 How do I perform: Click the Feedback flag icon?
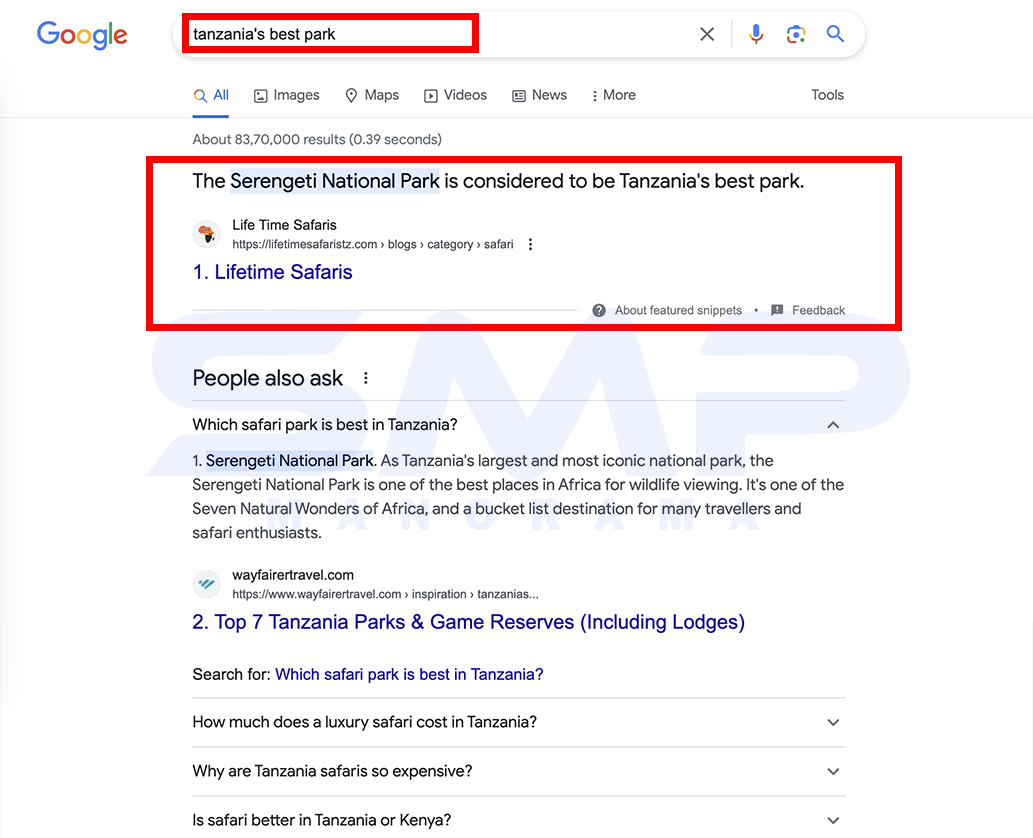[x=777, y=310]
